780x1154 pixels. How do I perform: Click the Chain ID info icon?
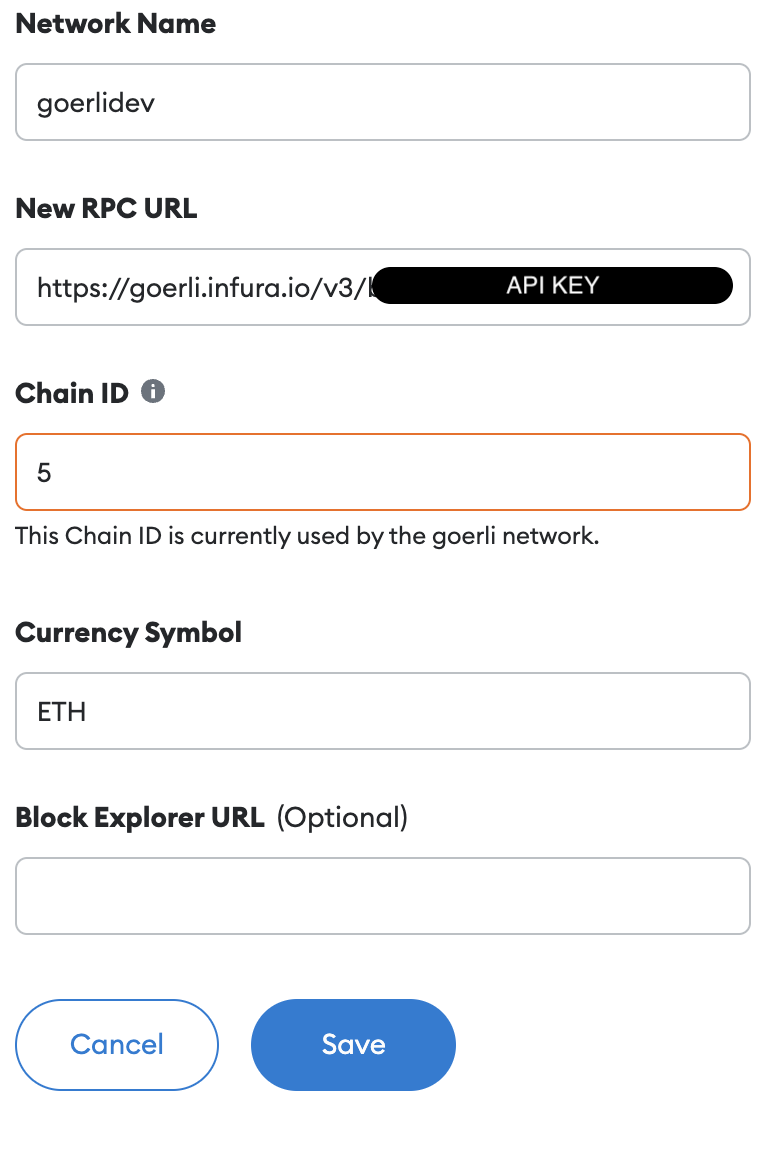pyautogui.click(x=153, y=392)
